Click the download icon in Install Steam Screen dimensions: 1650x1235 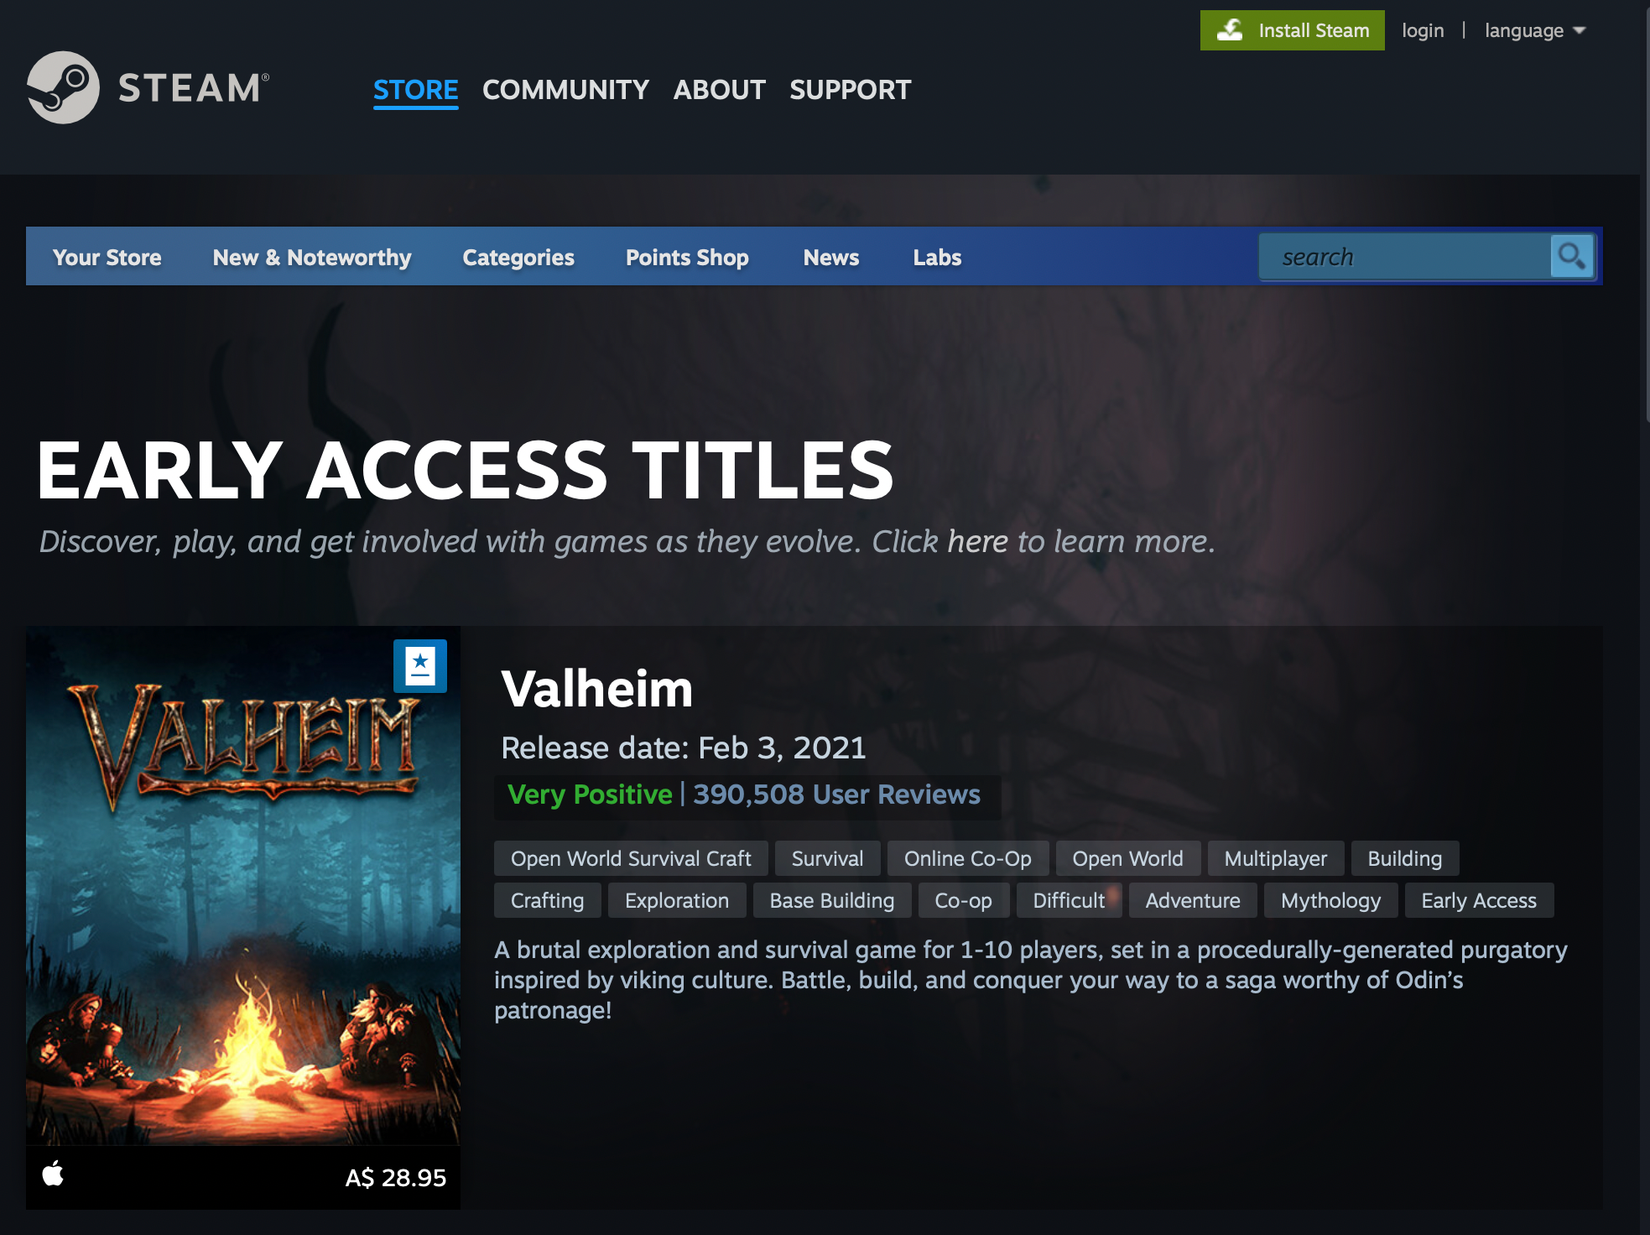[x=1230, y=30]
